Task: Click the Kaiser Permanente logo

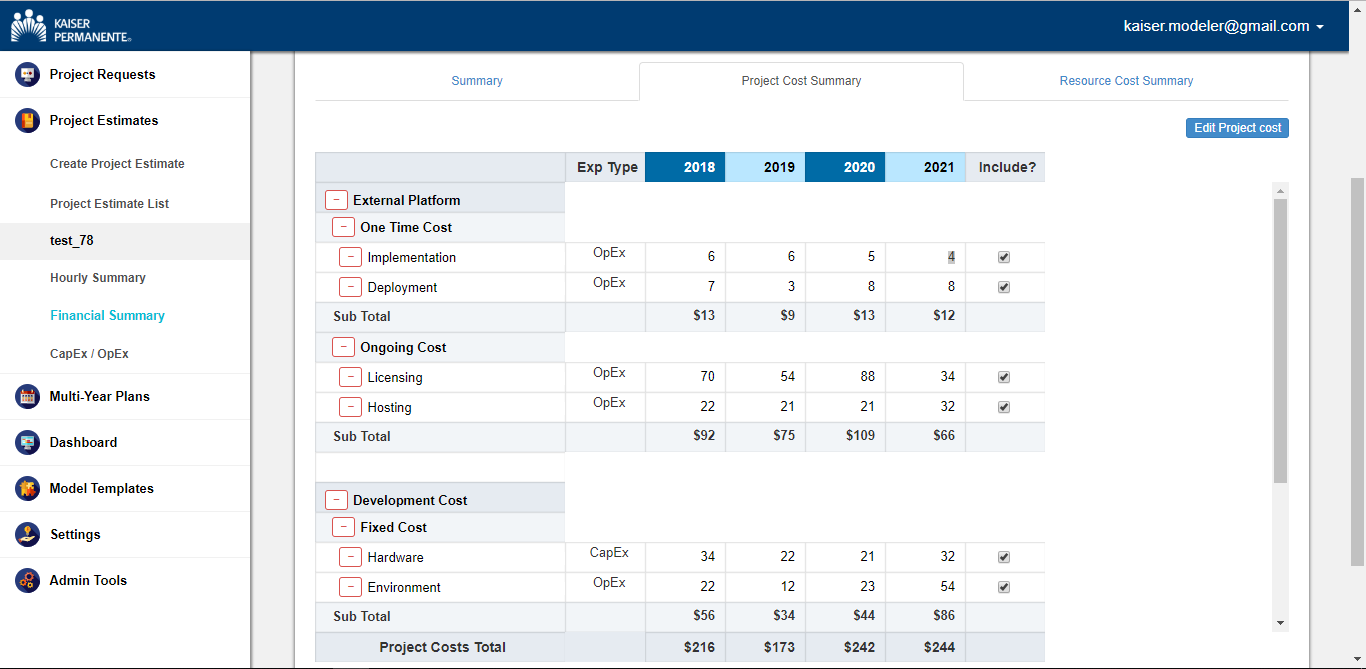Action: (70, 26)
